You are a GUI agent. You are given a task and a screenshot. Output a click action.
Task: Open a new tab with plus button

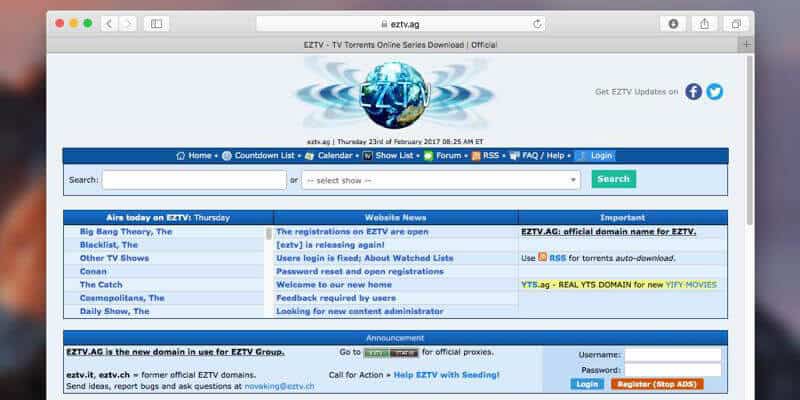746,44
